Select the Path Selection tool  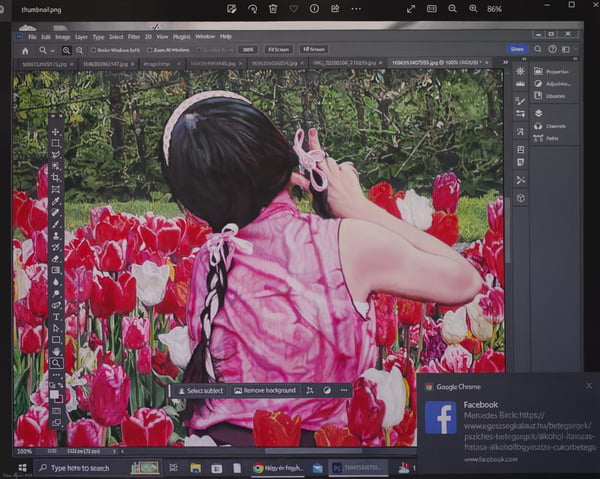pos(56,328)
